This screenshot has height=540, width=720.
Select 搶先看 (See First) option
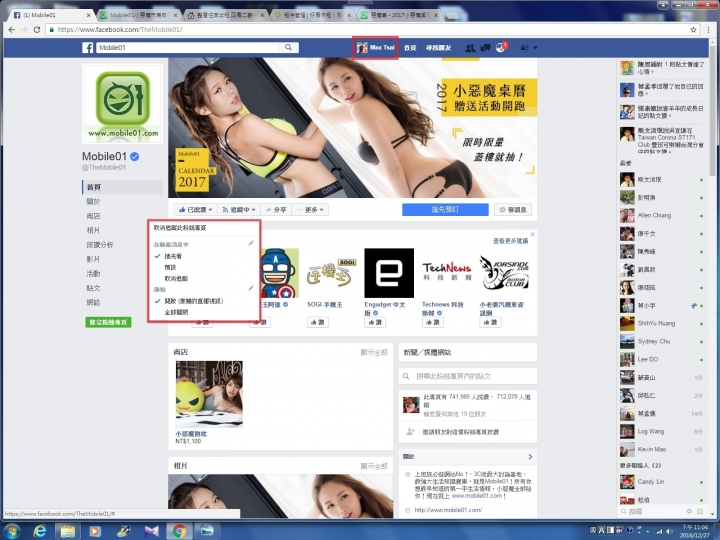coord(173,256)
